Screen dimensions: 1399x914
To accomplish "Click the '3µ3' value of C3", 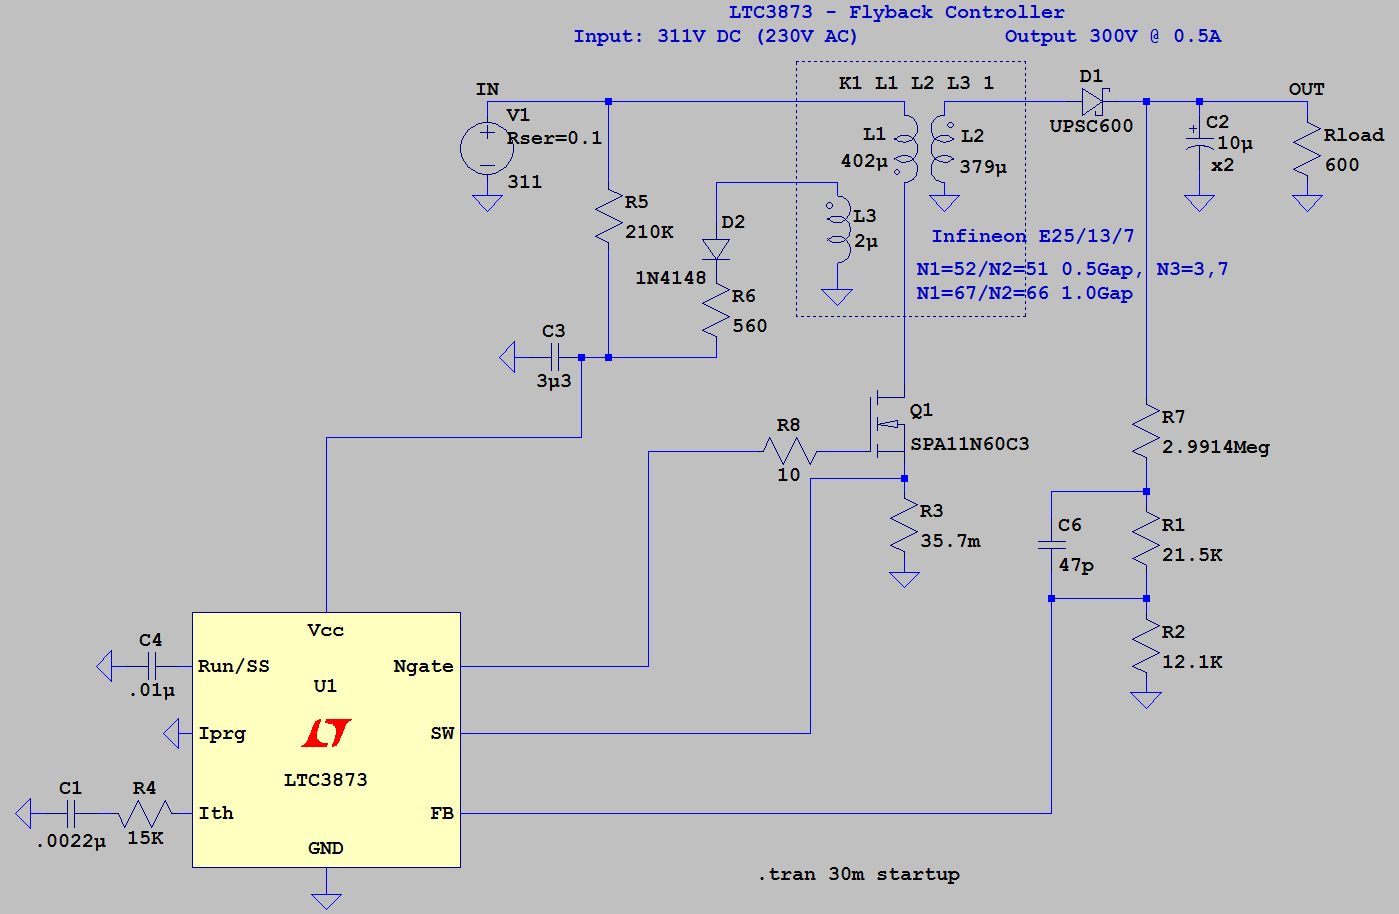I will pyautogui.click(x=554, y=381).
